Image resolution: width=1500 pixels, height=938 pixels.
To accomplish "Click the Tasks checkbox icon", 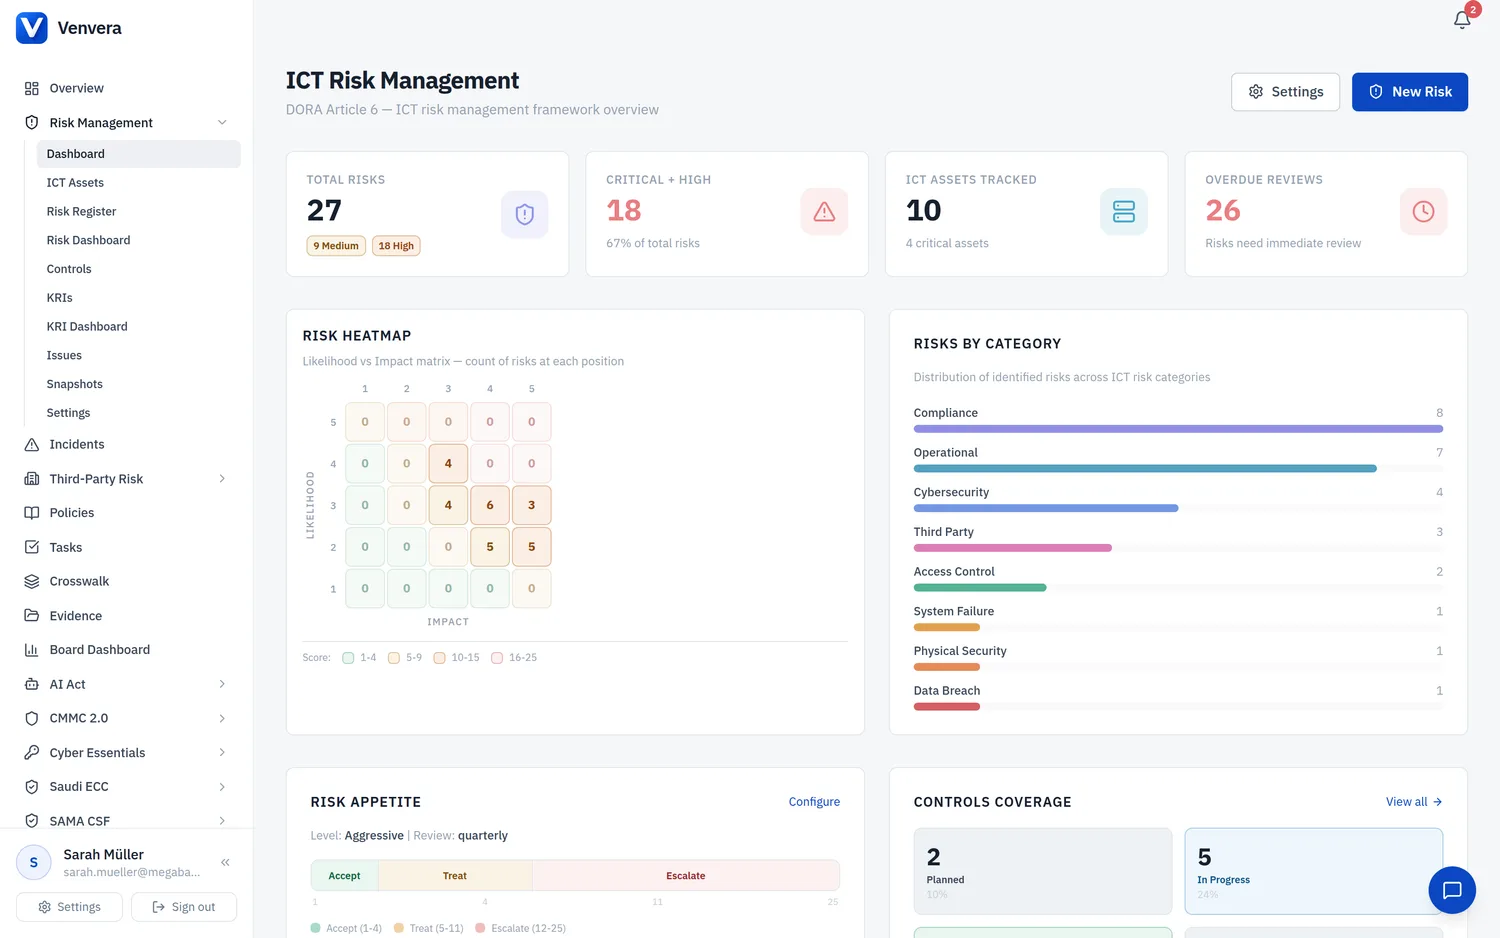I will point(32,547).
